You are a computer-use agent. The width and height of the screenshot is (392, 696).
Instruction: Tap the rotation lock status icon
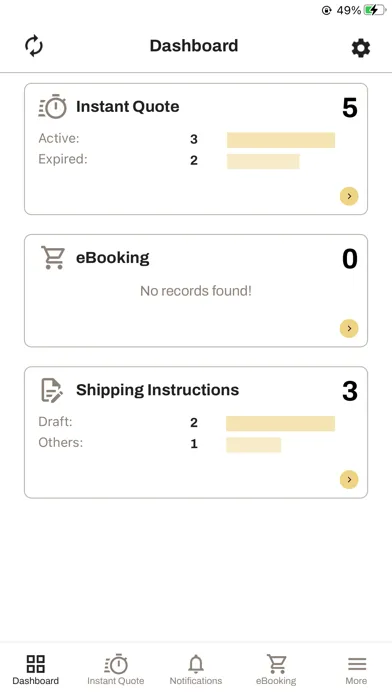(x=326, y=10)
